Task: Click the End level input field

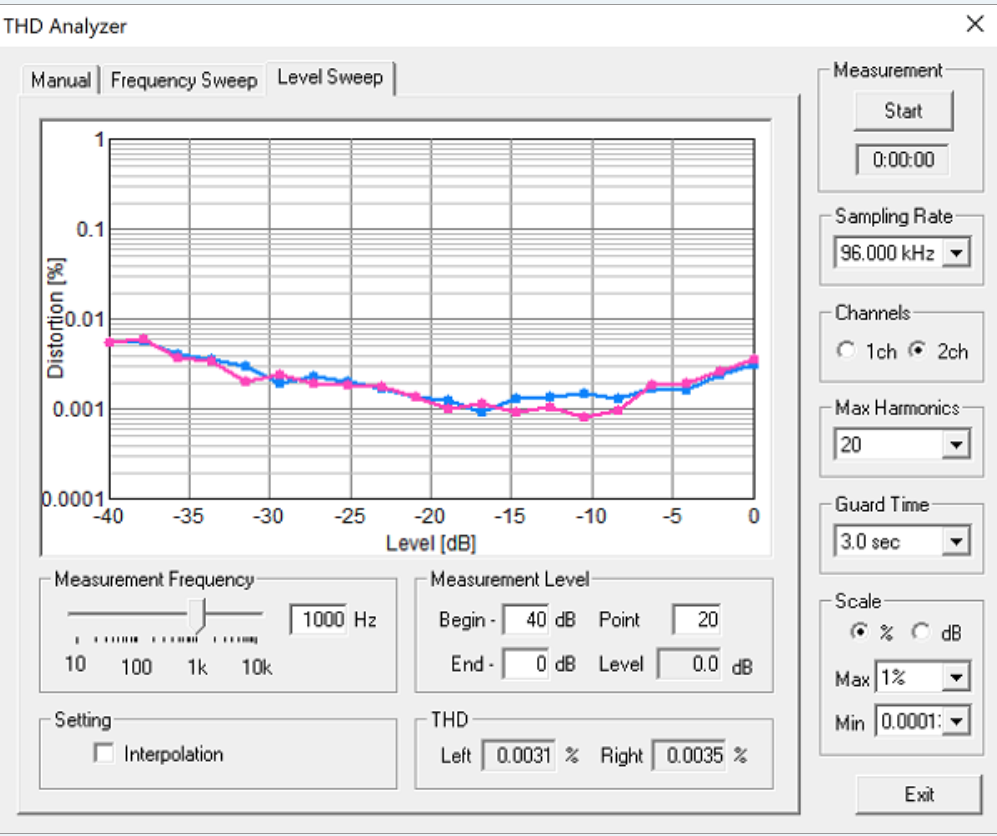Action: click(526, 664)
